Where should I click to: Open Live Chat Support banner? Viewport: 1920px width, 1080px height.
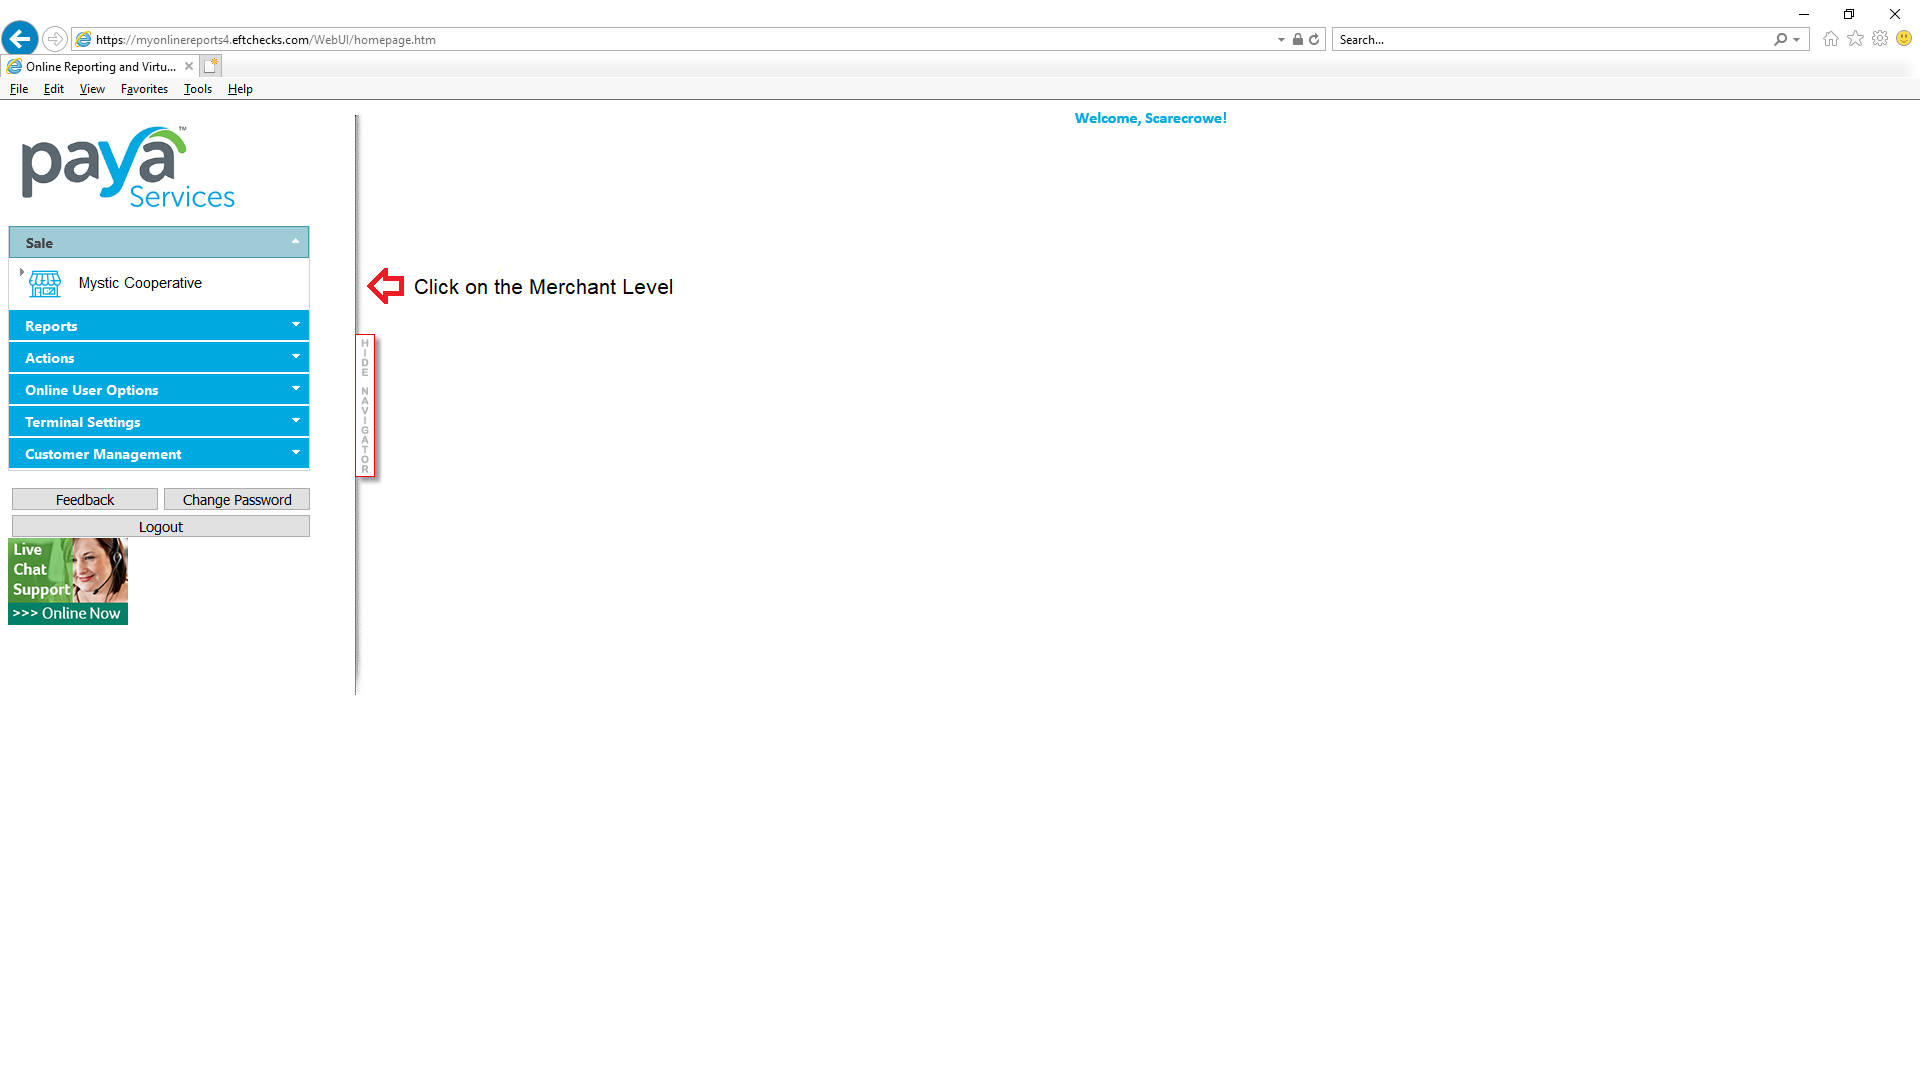tap(68, 582)
